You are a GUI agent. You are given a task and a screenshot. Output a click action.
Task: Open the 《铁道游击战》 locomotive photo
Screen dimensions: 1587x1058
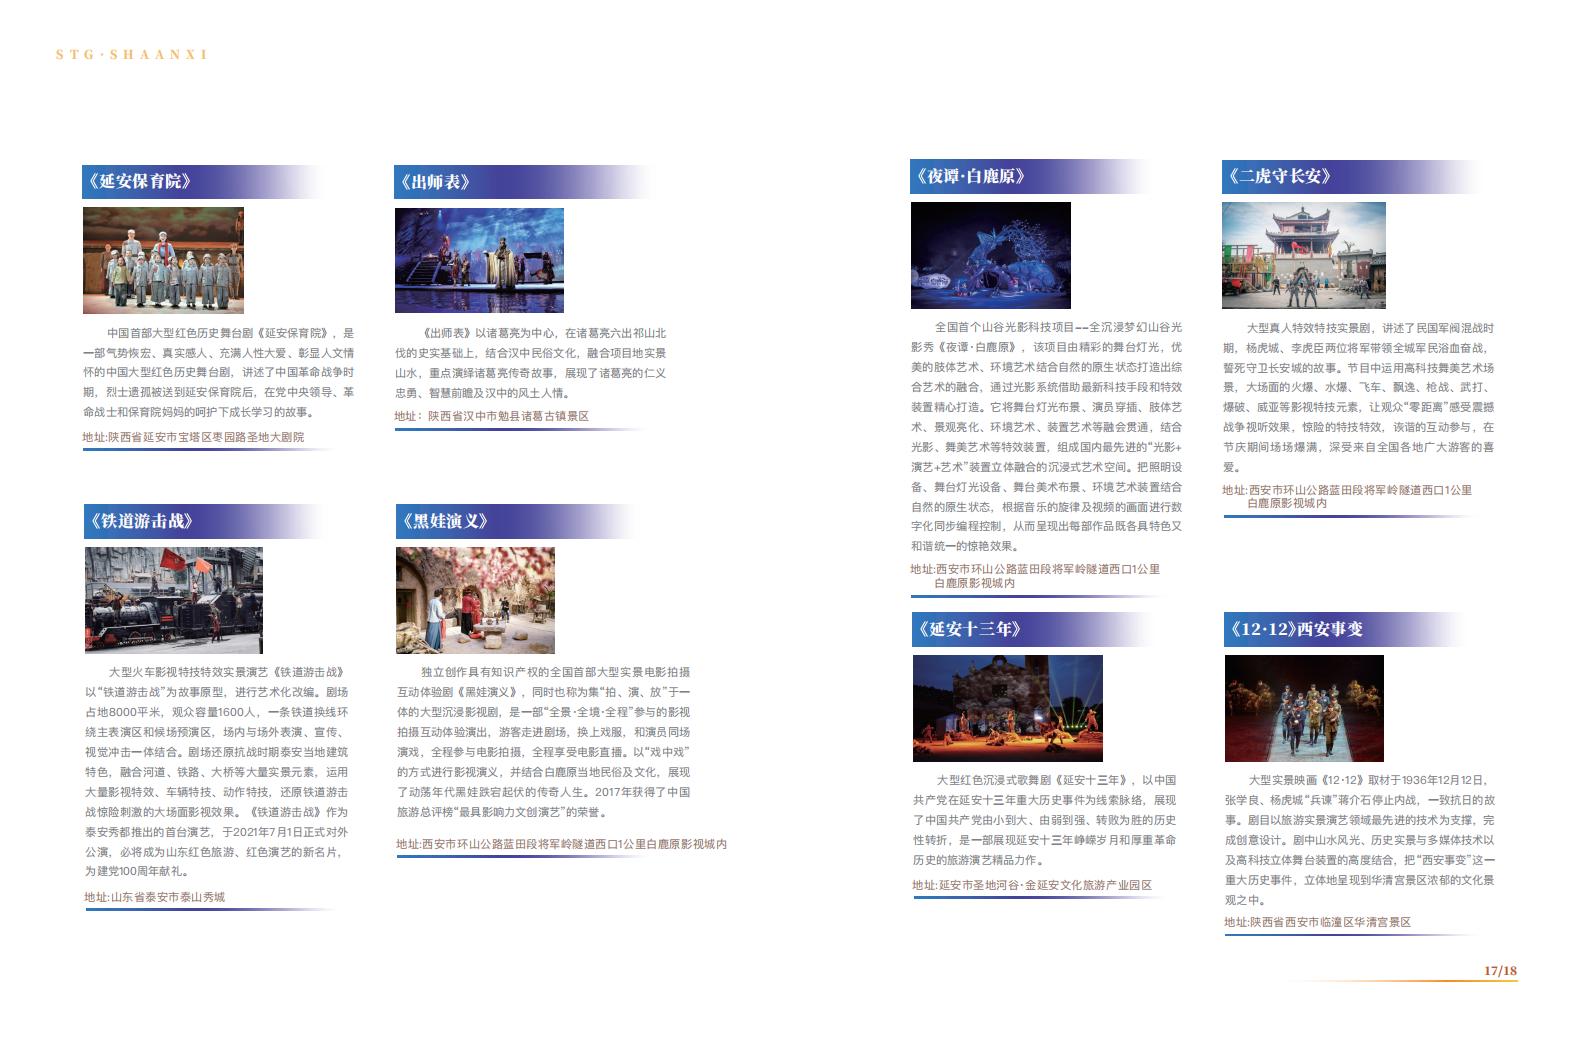click(x=174, y=601)
